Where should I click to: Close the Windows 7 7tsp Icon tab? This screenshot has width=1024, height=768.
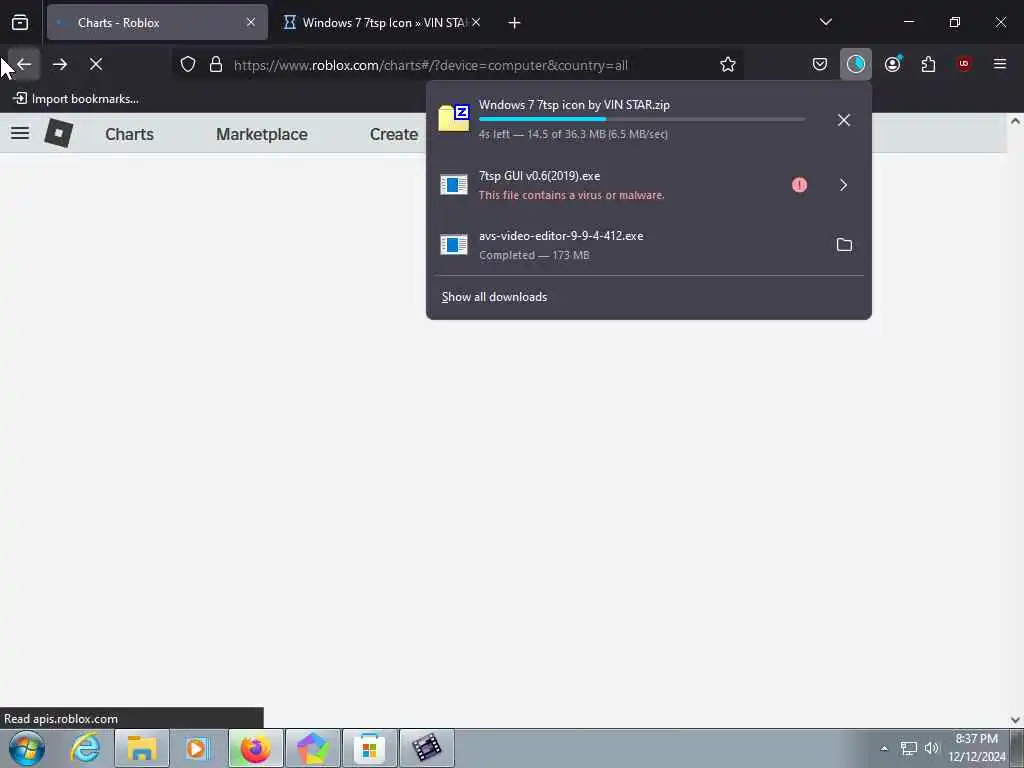(x=477, y=23)
